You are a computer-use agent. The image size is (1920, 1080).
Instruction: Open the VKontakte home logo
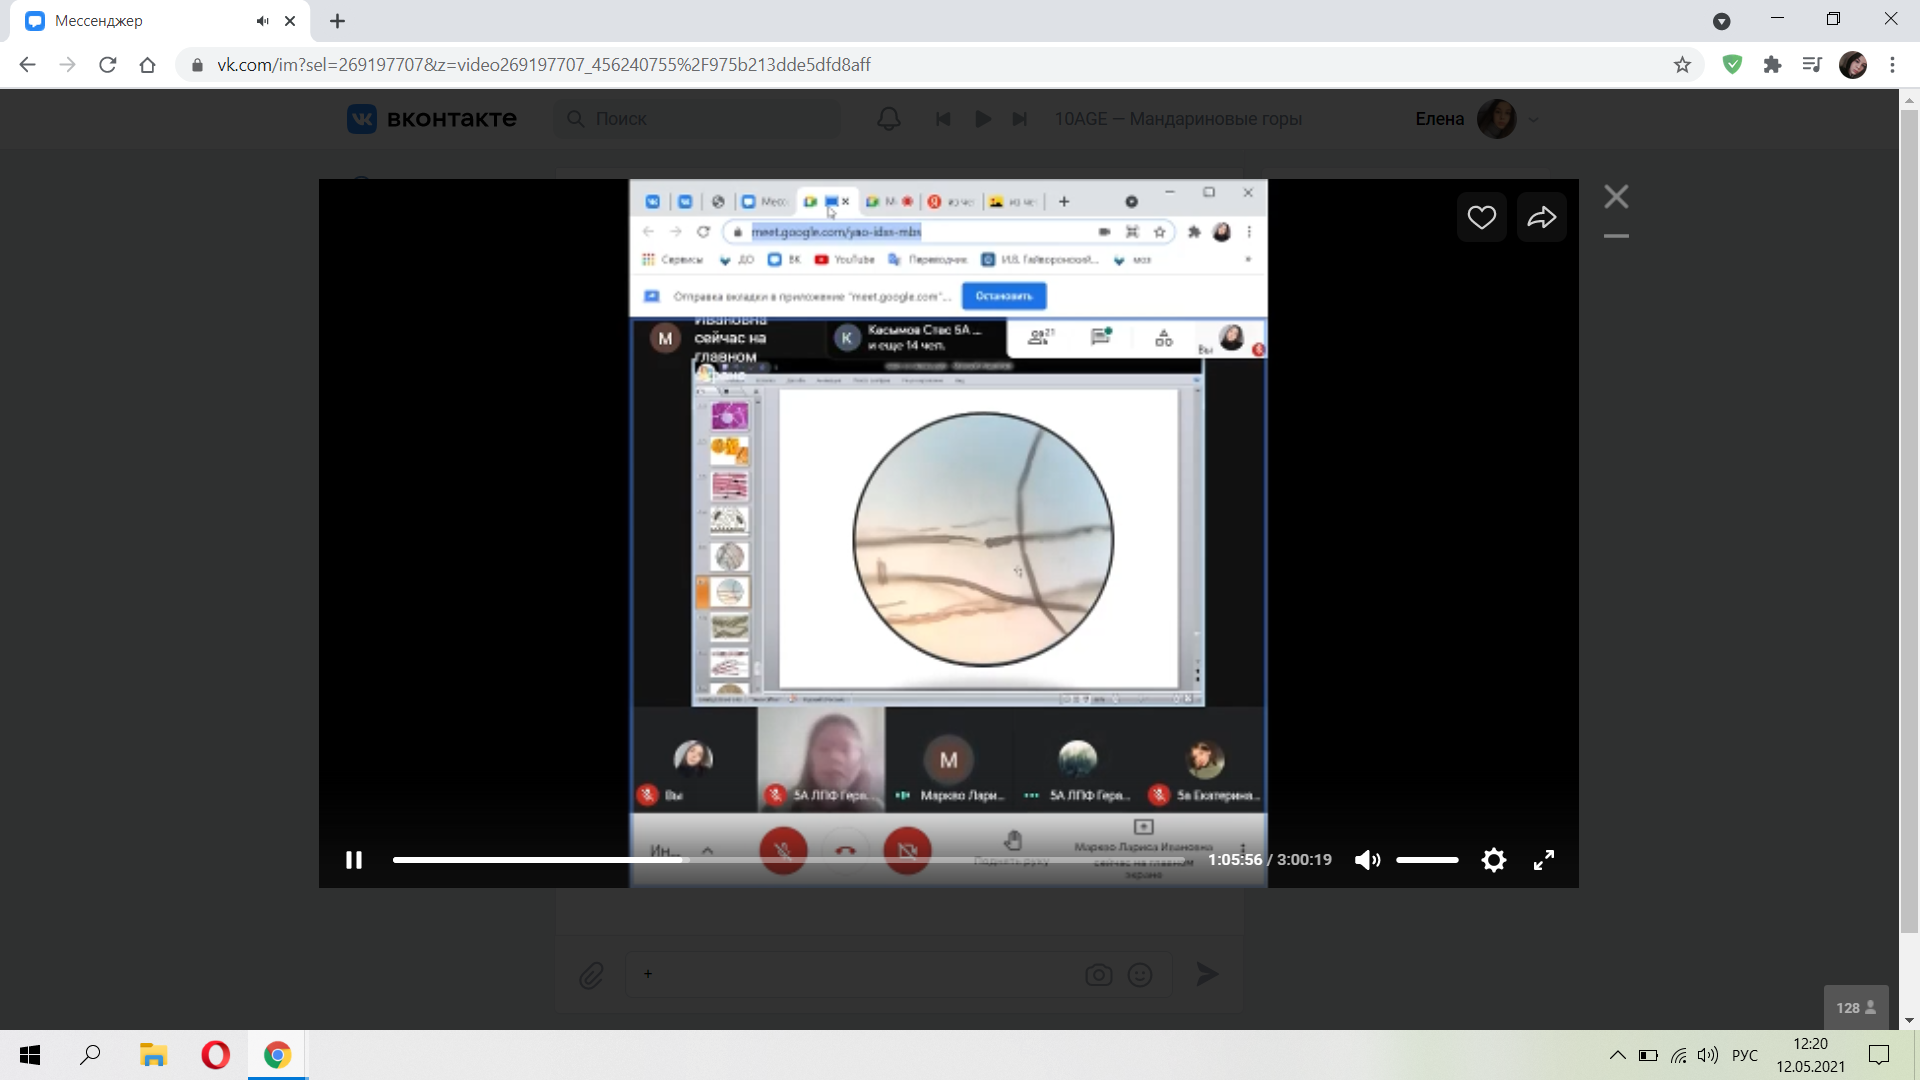click(432, 119)
